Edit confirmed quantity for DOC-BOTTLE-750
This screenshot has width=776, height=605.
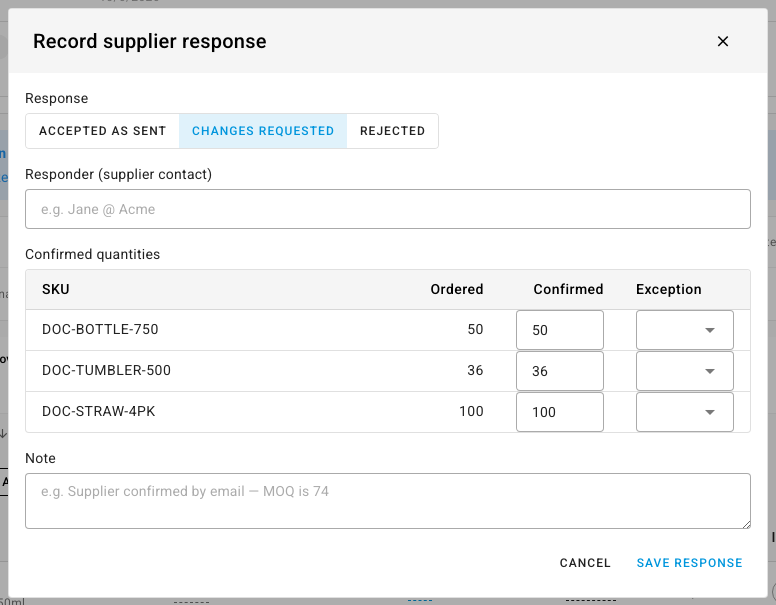pyautogui.click(x=560, y=330)
